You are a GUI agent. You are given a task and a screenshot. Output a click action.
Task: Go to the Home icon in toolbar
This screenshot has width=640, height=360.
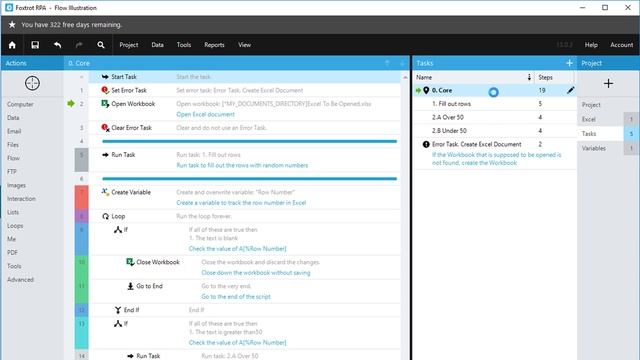pos(12,45)
